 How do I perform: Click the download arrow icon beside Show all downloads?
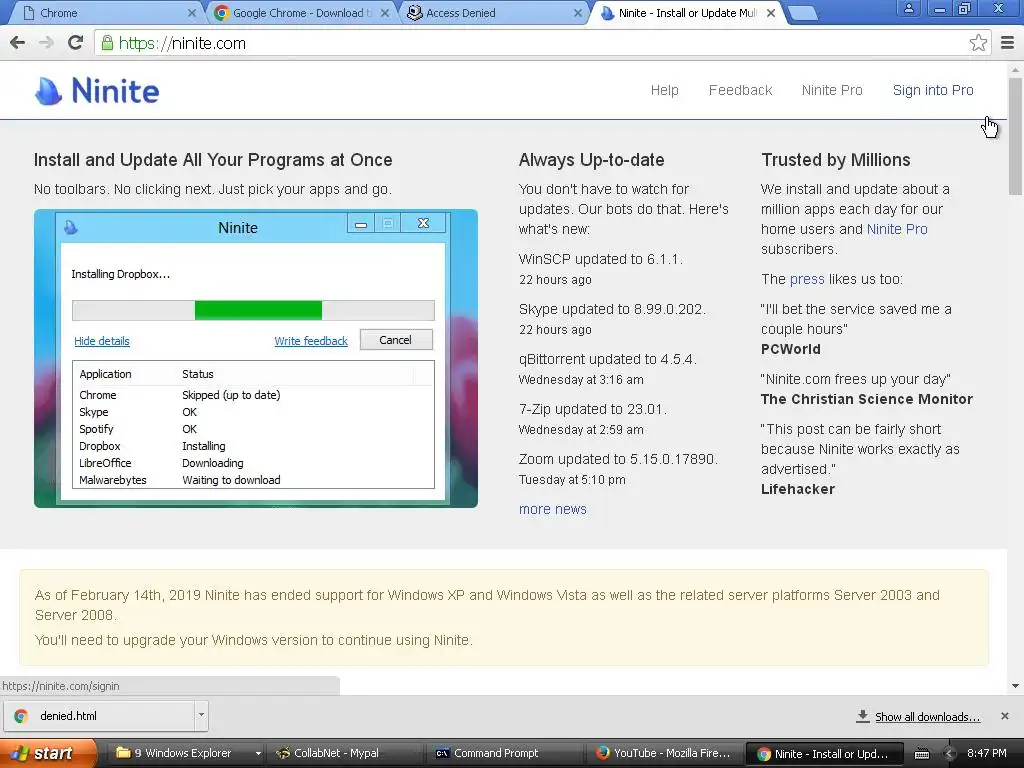(863, 716)
